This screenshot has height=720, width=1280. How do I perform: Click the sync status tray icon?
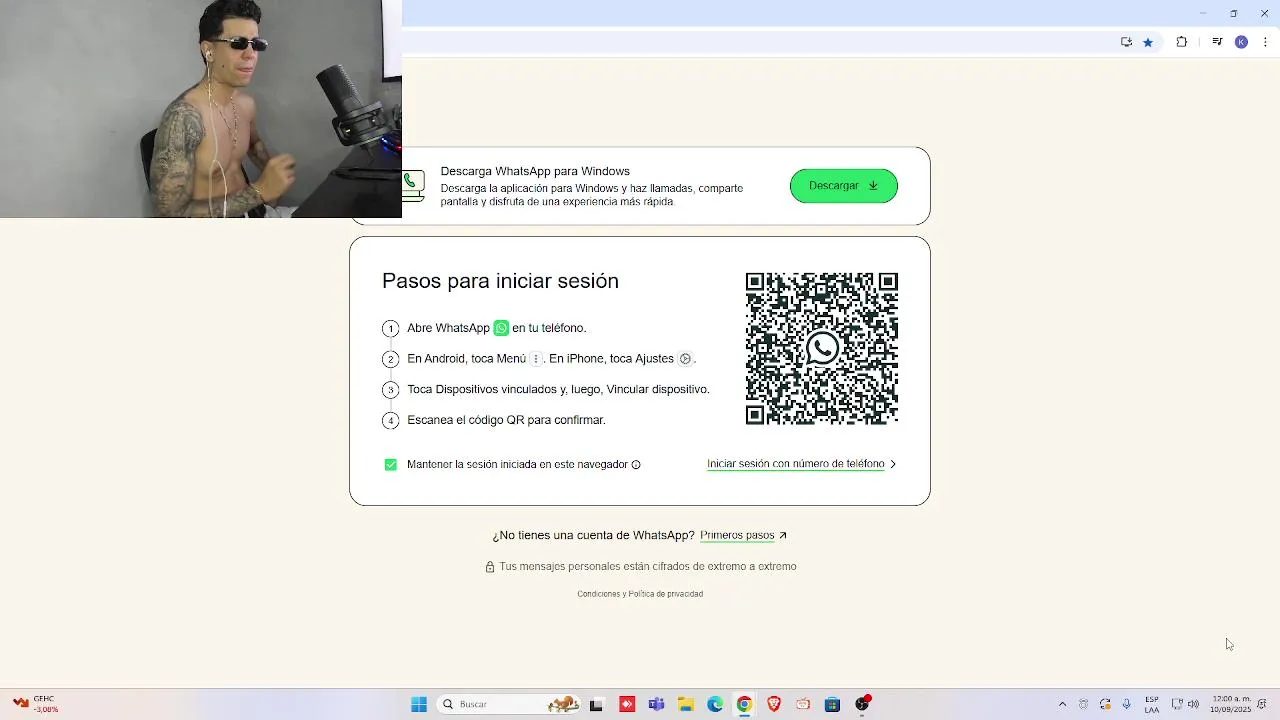[x=1105, y=704]
